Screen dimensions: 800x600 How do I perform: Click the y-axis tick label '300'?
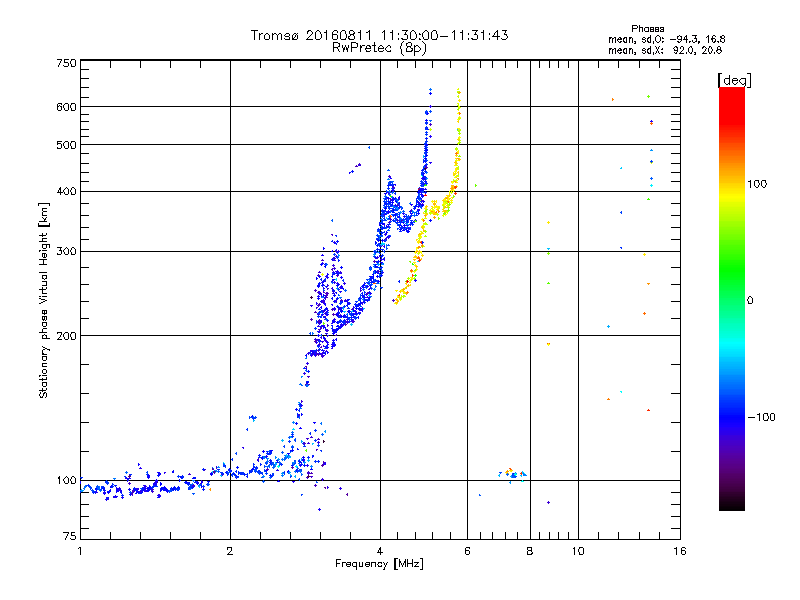coord(67,251)
